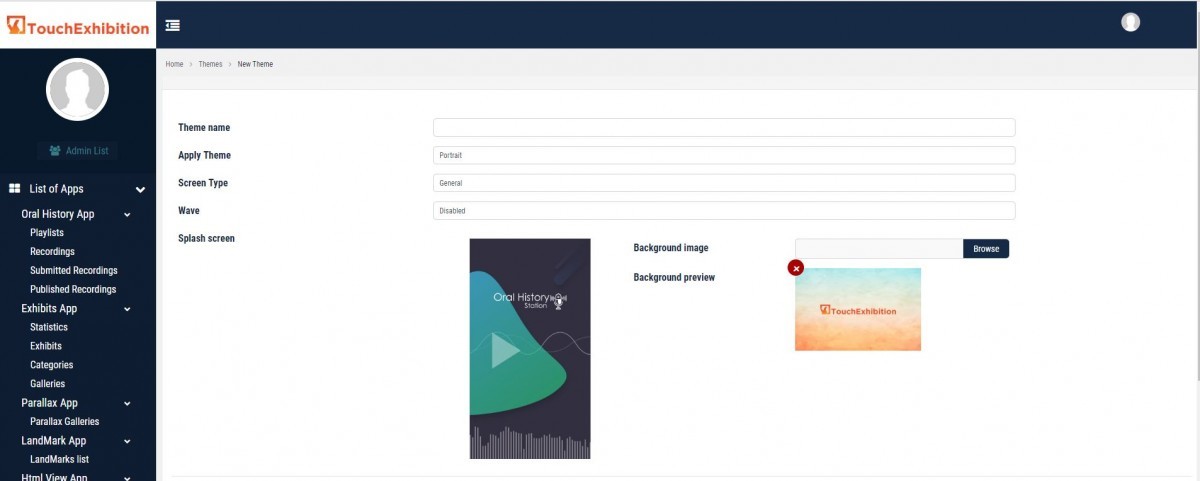Collapse the Exhibits App chevron
The image size is (1200, 481).
point(127,309)
